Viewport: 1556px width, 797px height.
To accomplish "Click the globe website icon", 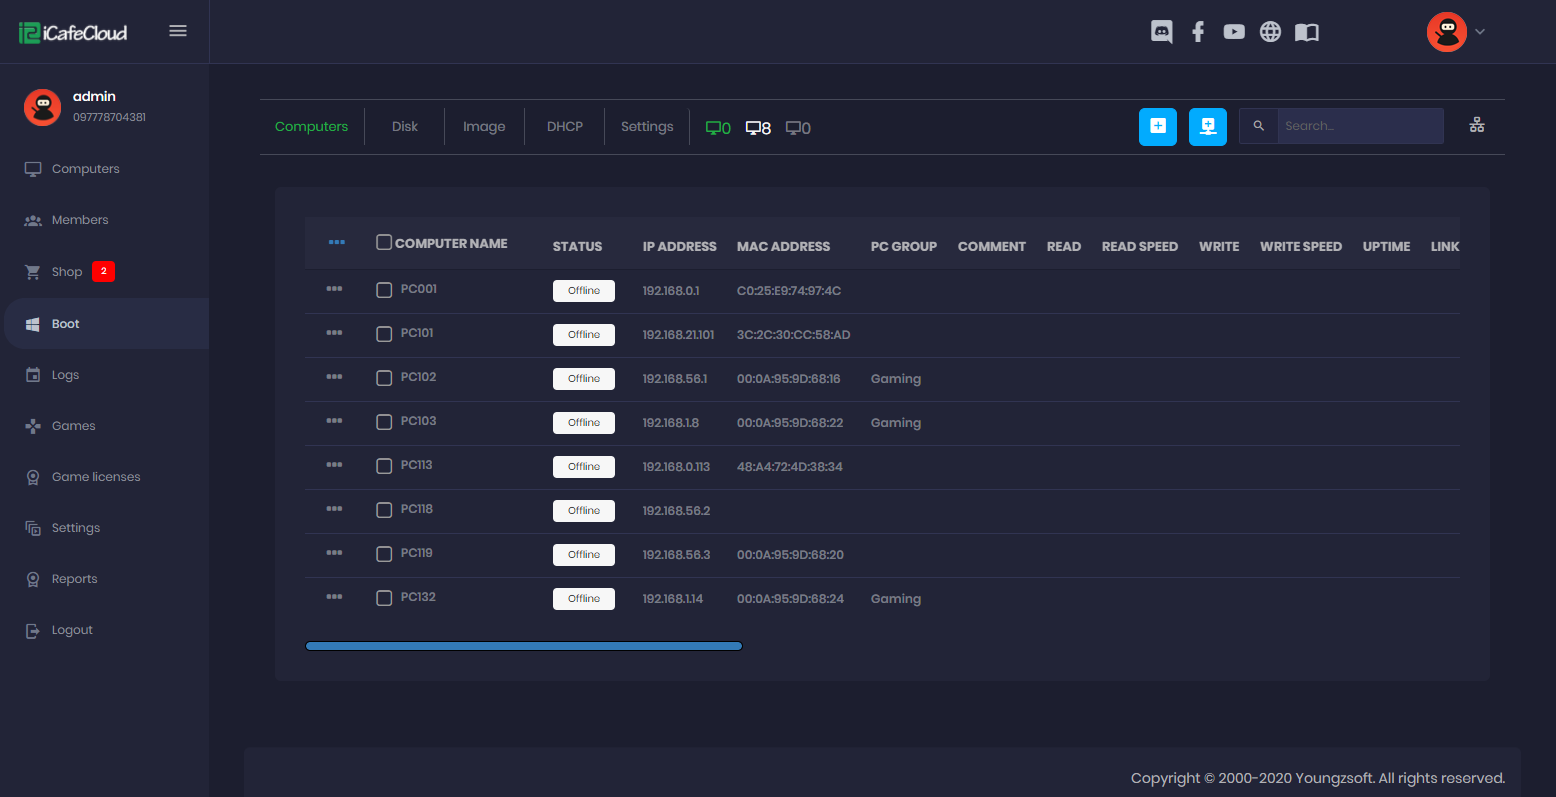I will pos(1270,32).
